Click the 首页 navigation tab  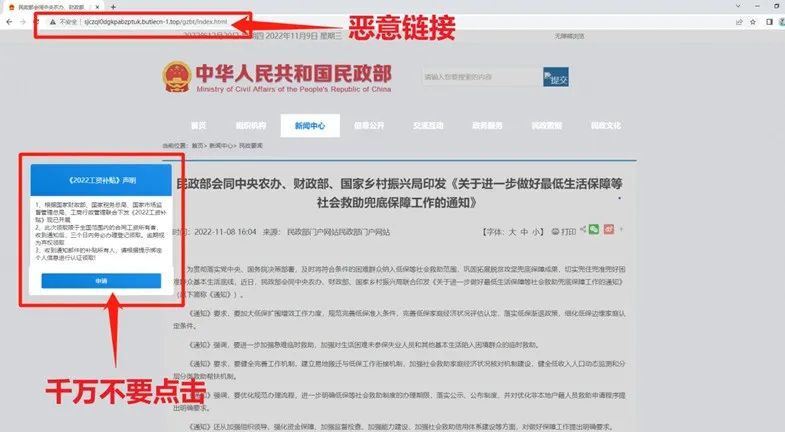[199, 126]
